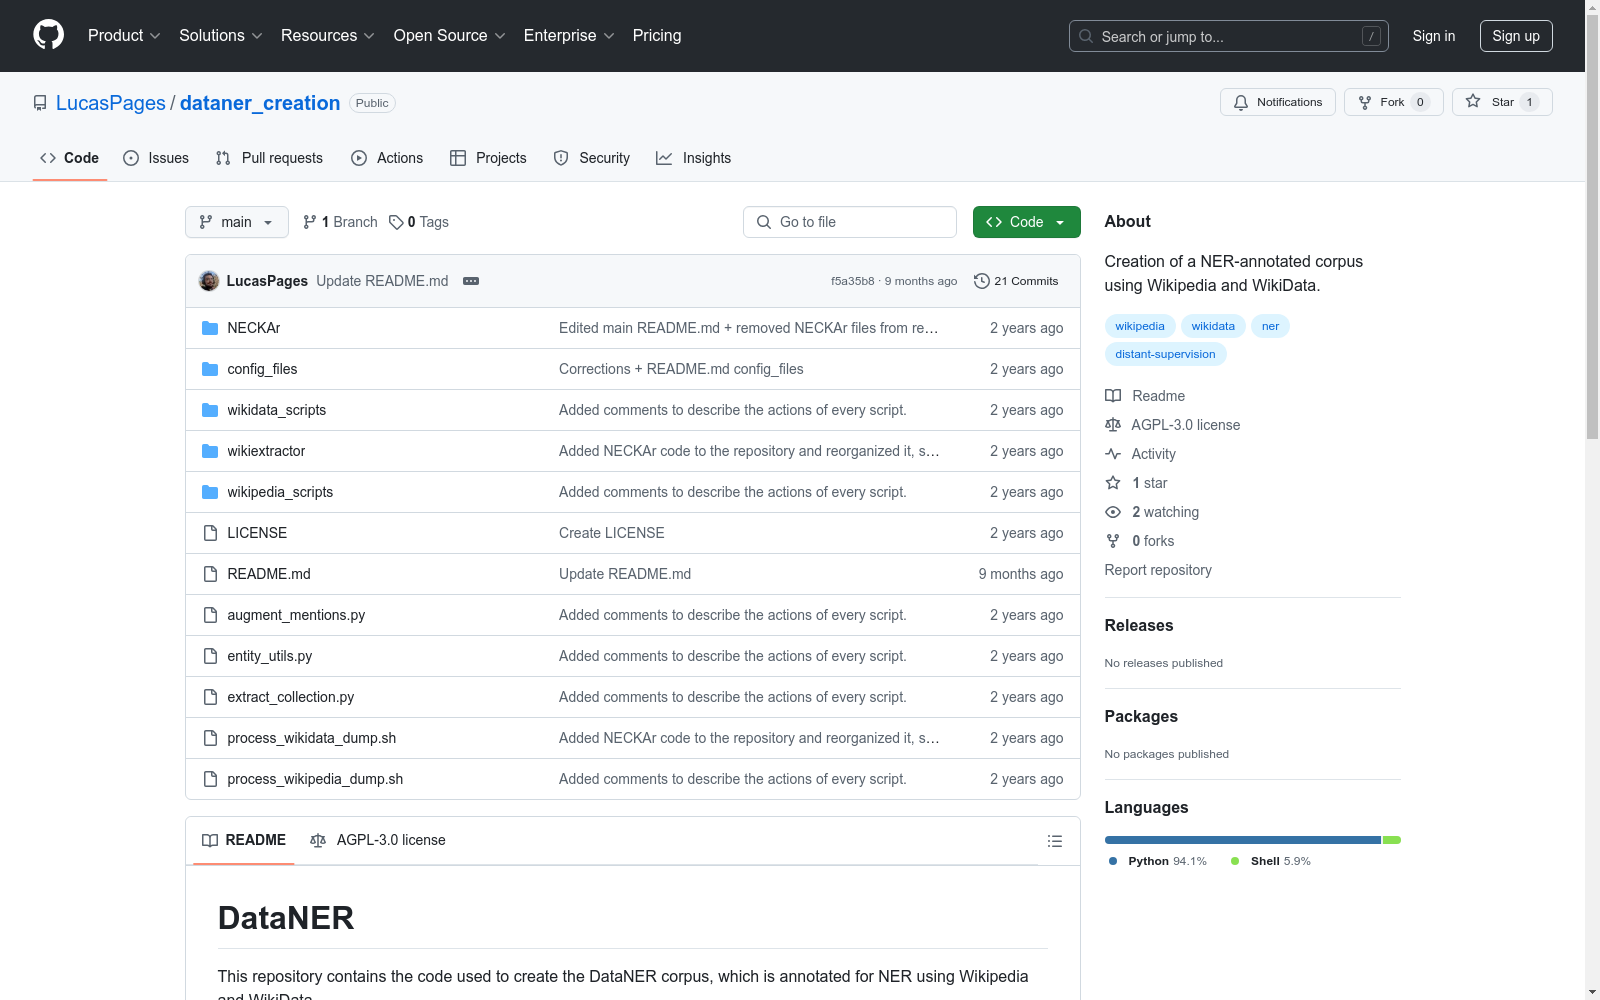Switch to the Projects tab
This screenshot has width=1600, height=1000.
tap(488, 158)
